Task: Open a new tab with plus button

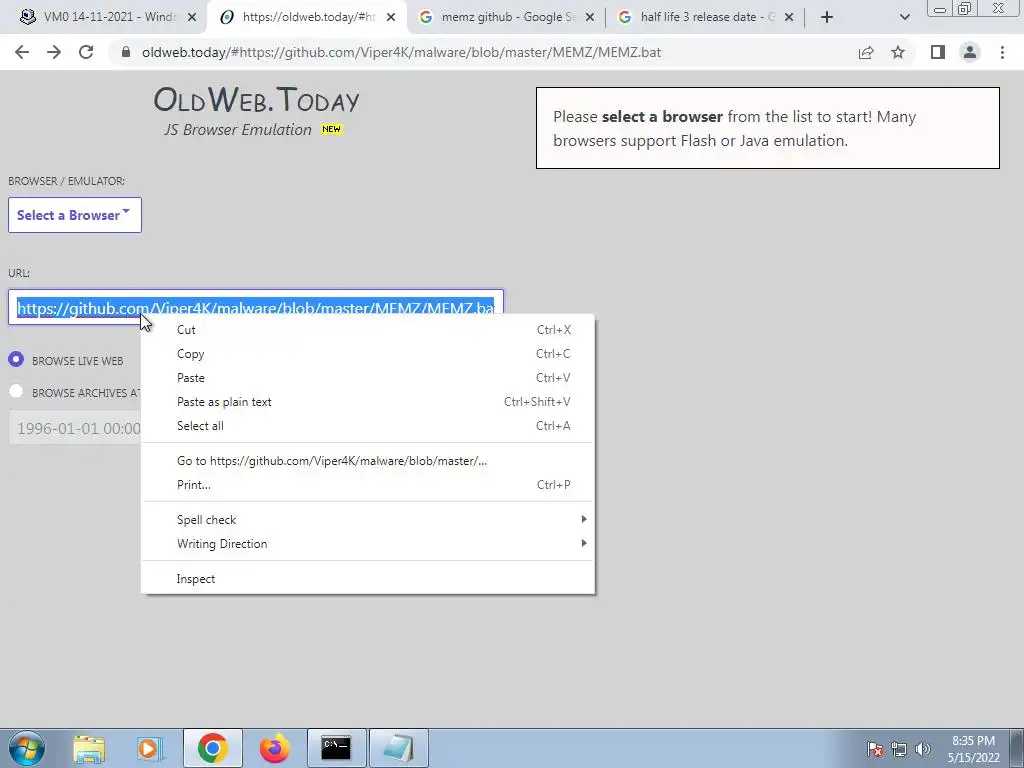Action: [827, 17]
